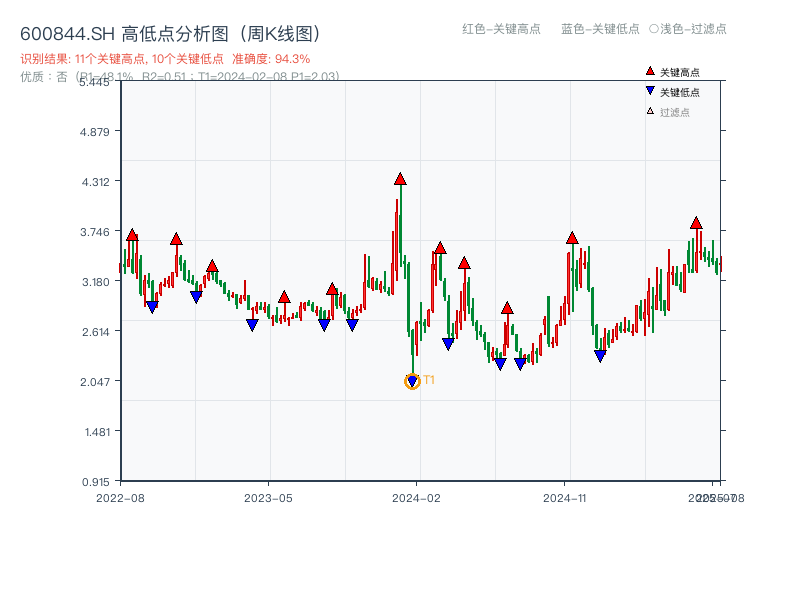Click the red key-high triangle near the right edge
Image resolution: width=800 pixels, height=600 pixels.
[x=694, y=224]
